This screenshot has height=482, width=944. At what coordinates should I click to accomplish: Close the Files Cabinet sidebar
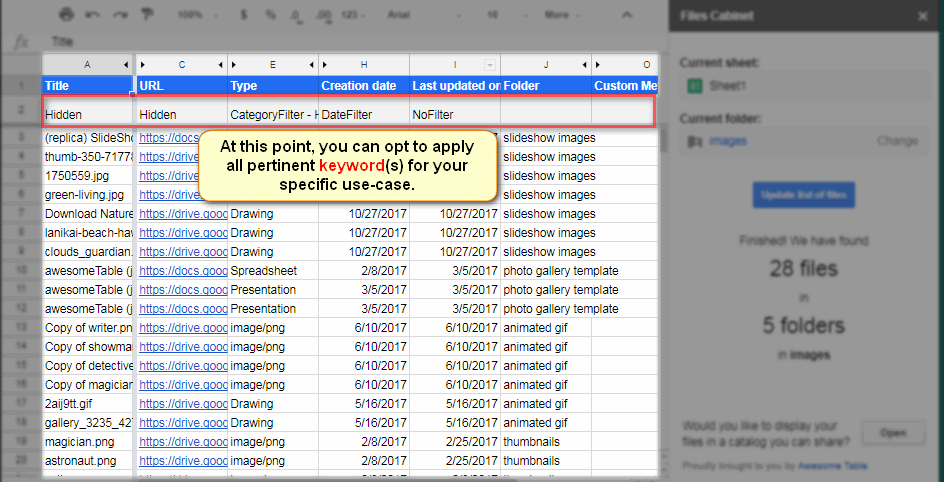pyautogui.click(x=922, y=16)
